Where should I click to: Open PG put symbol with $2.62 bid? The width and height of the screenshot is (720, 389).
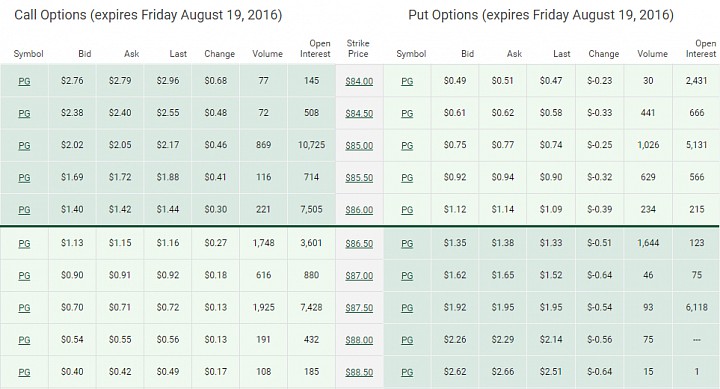point(407,372)
